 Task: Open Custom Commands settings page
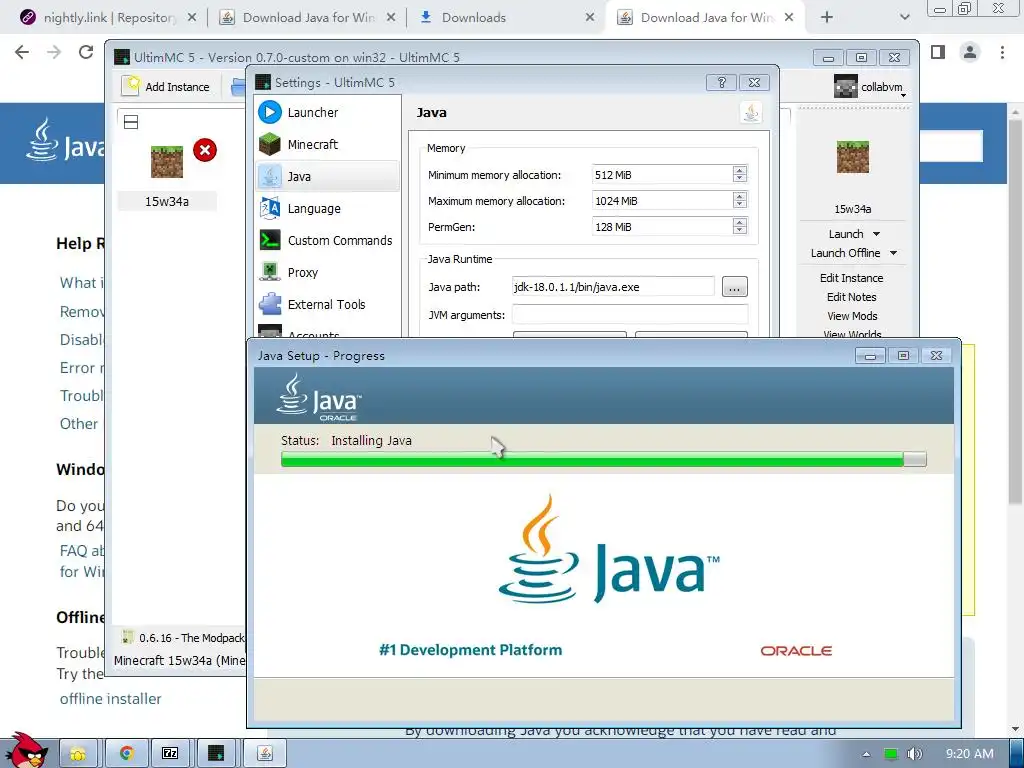pos(327,240)
